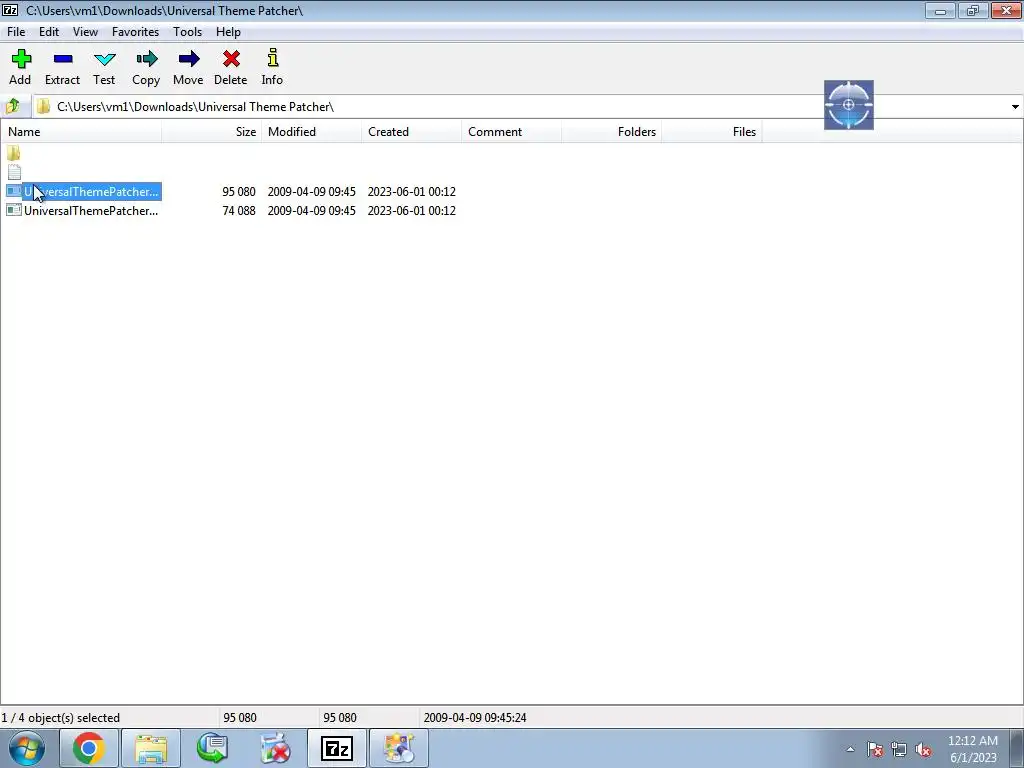Screen dimensions: 1024x768
Task: Open the Help menu
Action: click(x=228, y=32)
